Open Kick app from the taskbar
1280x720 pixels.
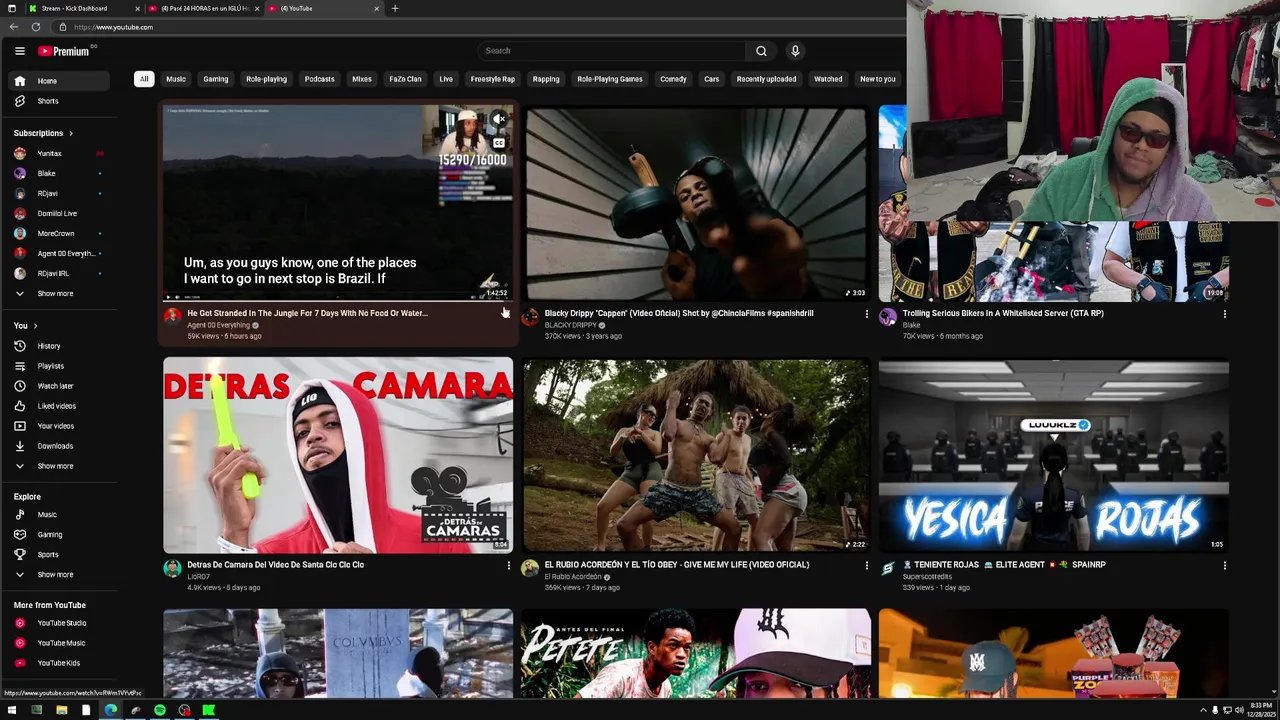point(209,711)
